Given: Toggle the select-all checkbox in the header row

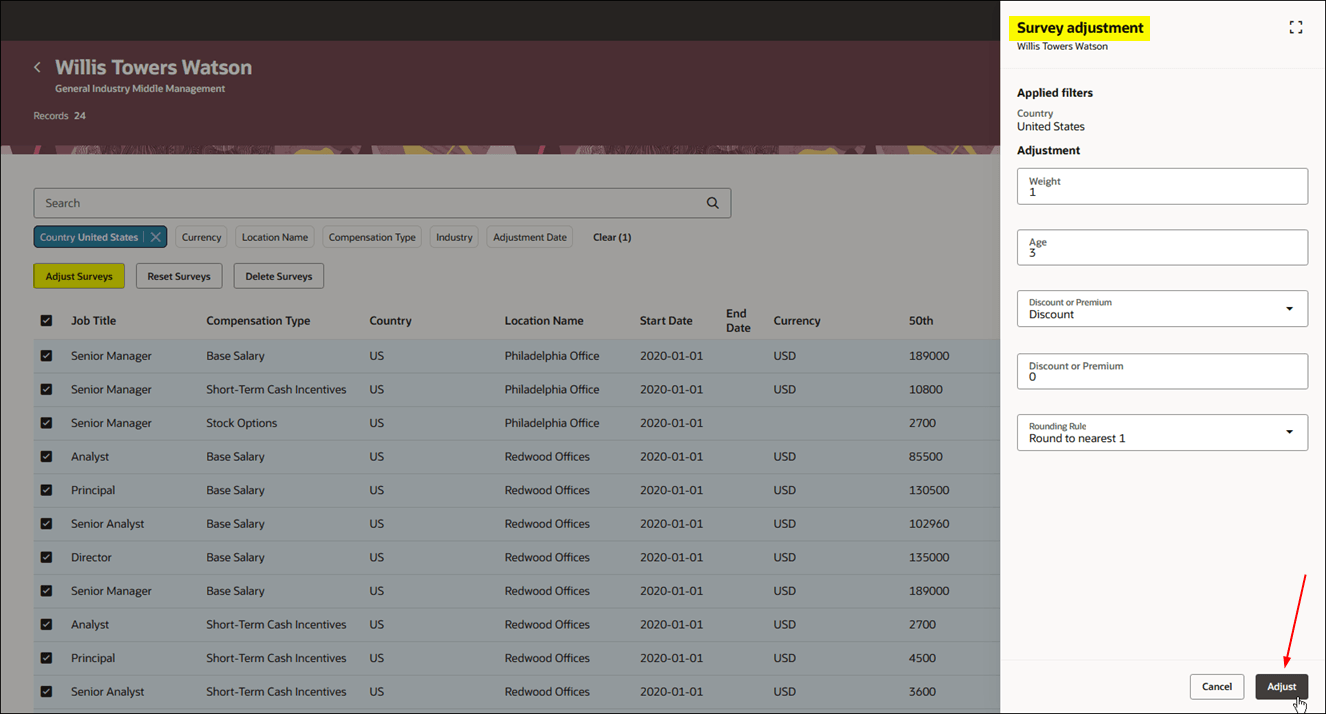Looking at the screenshot, I should (46, 321).
